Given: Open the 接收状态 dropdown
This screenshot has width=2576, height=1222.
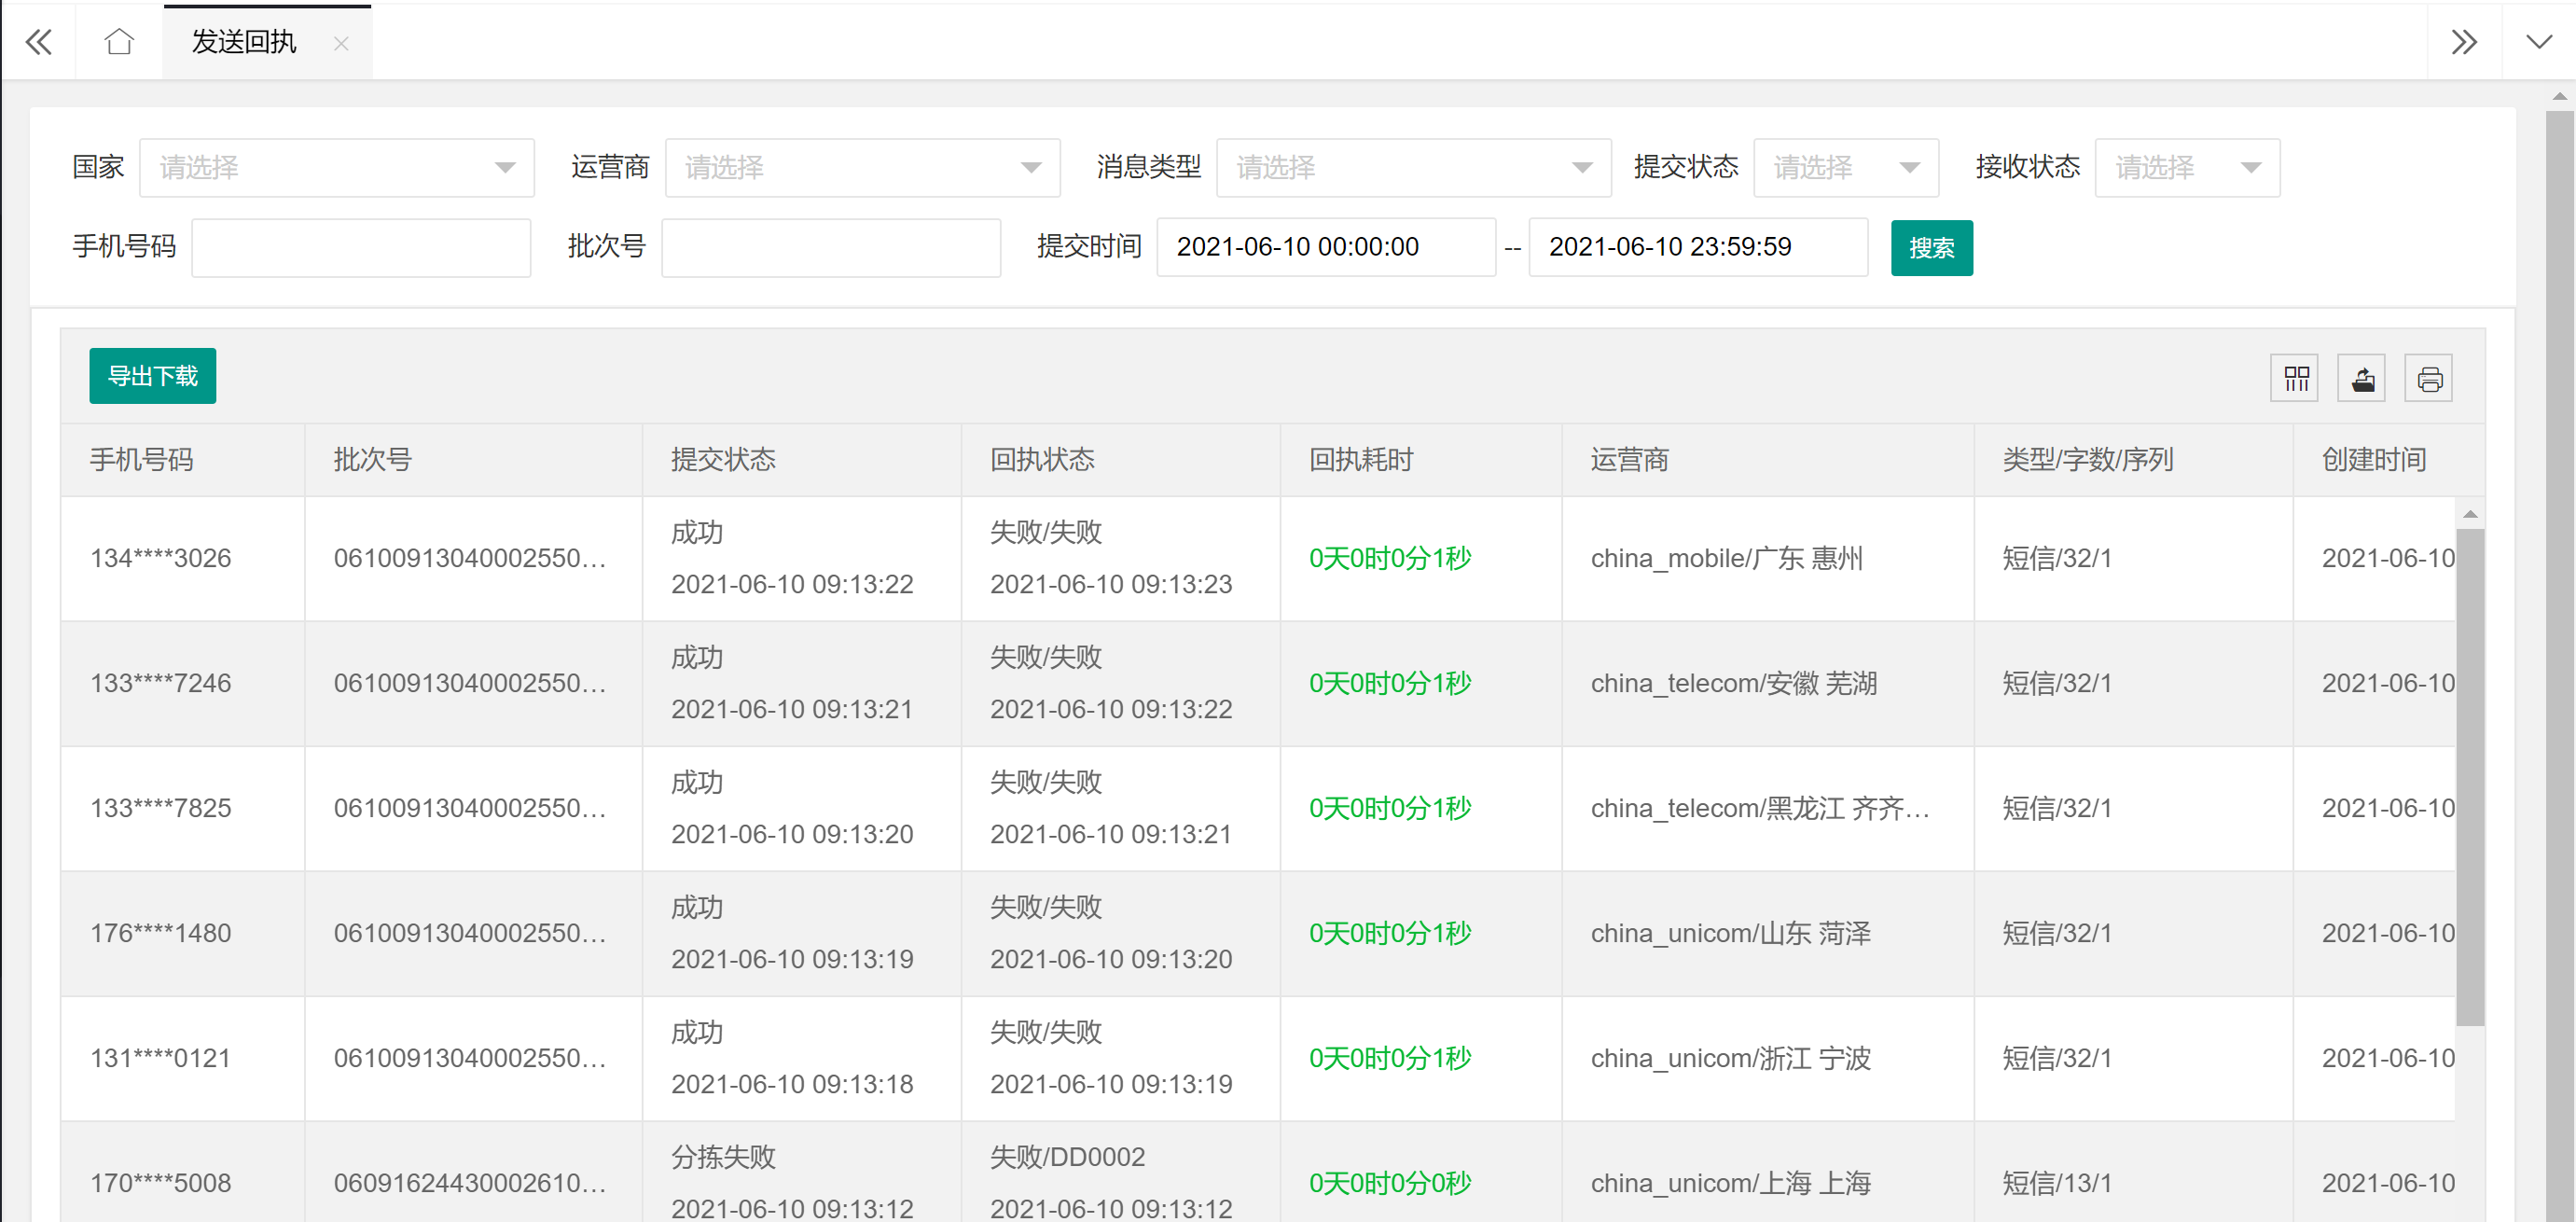Looking at the screenshot, I should [x=2187, y=167].
